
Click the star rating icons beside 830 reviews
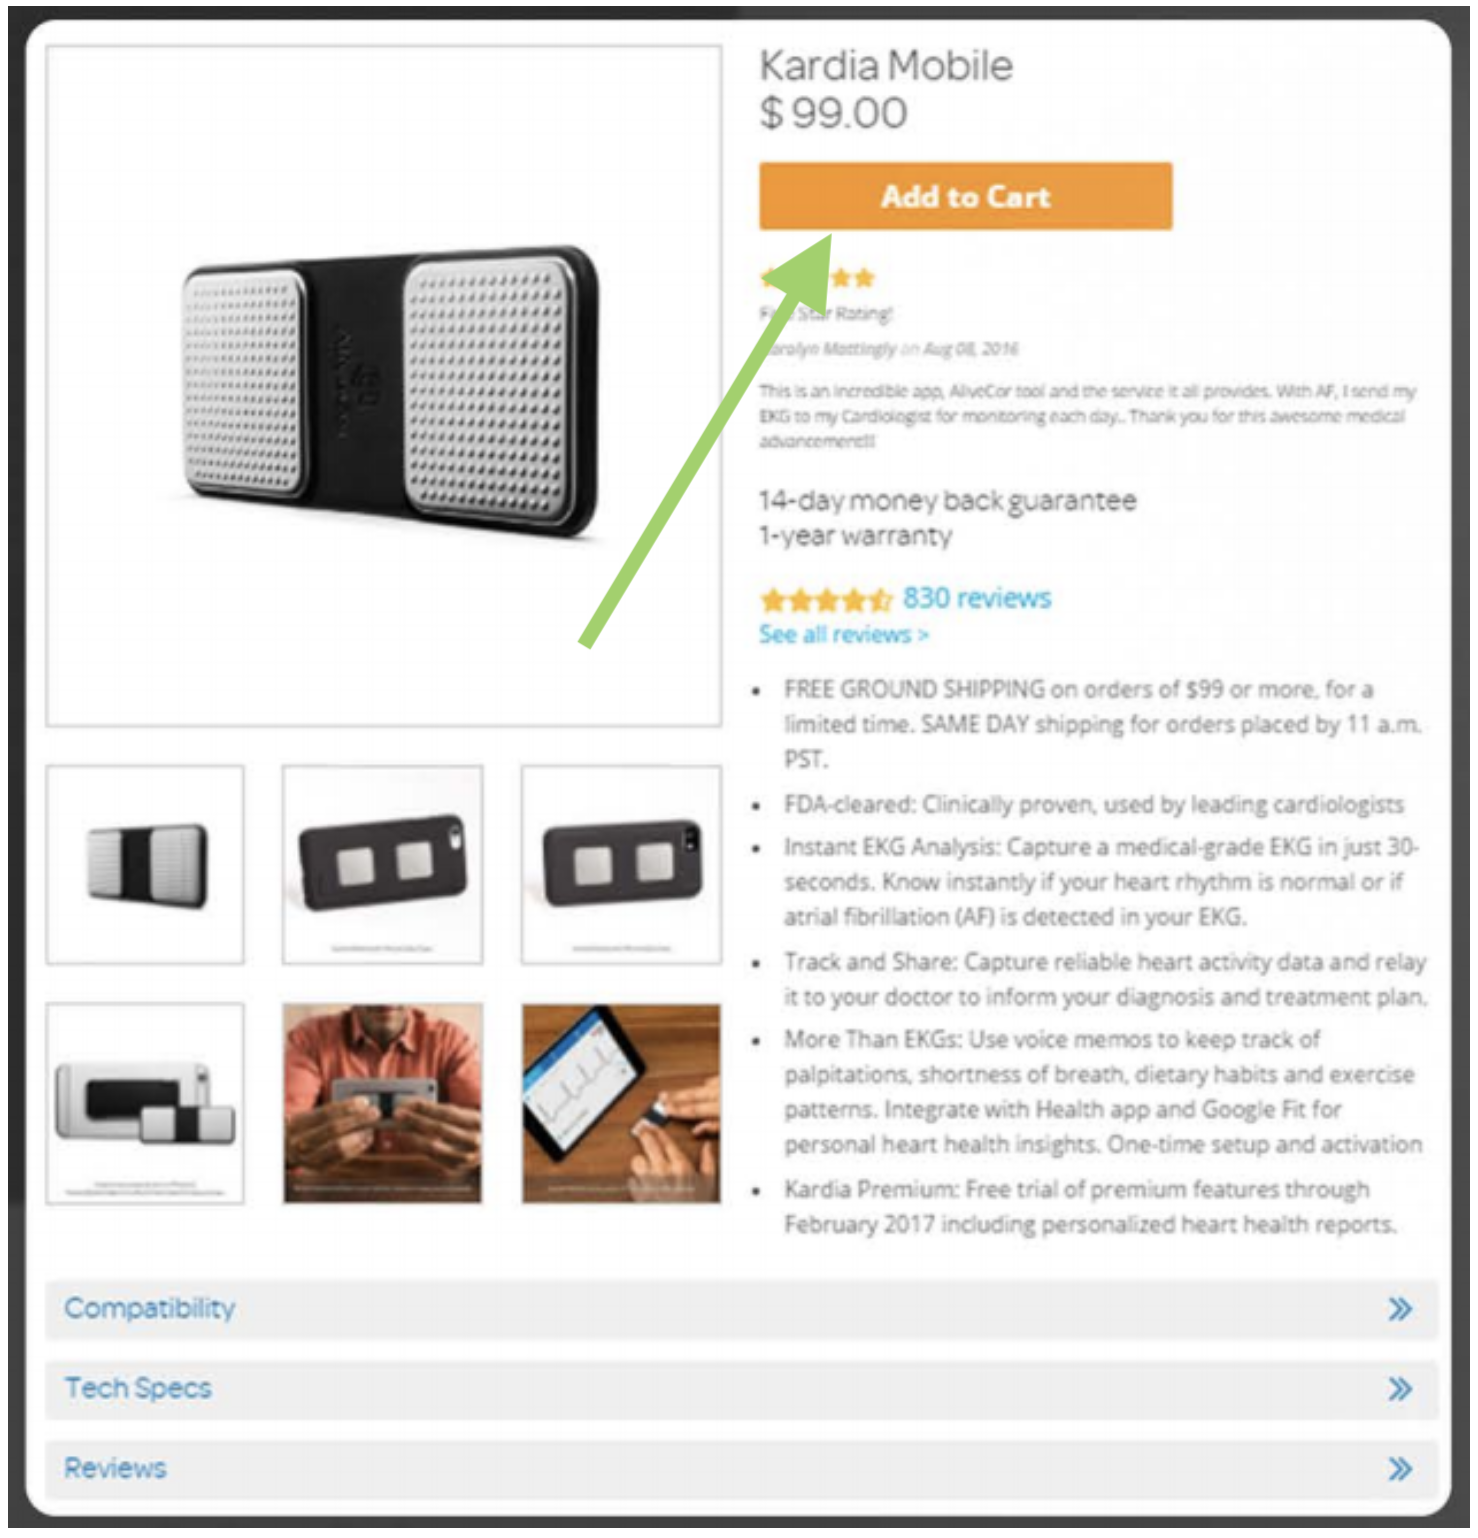(x=825, y=600)
